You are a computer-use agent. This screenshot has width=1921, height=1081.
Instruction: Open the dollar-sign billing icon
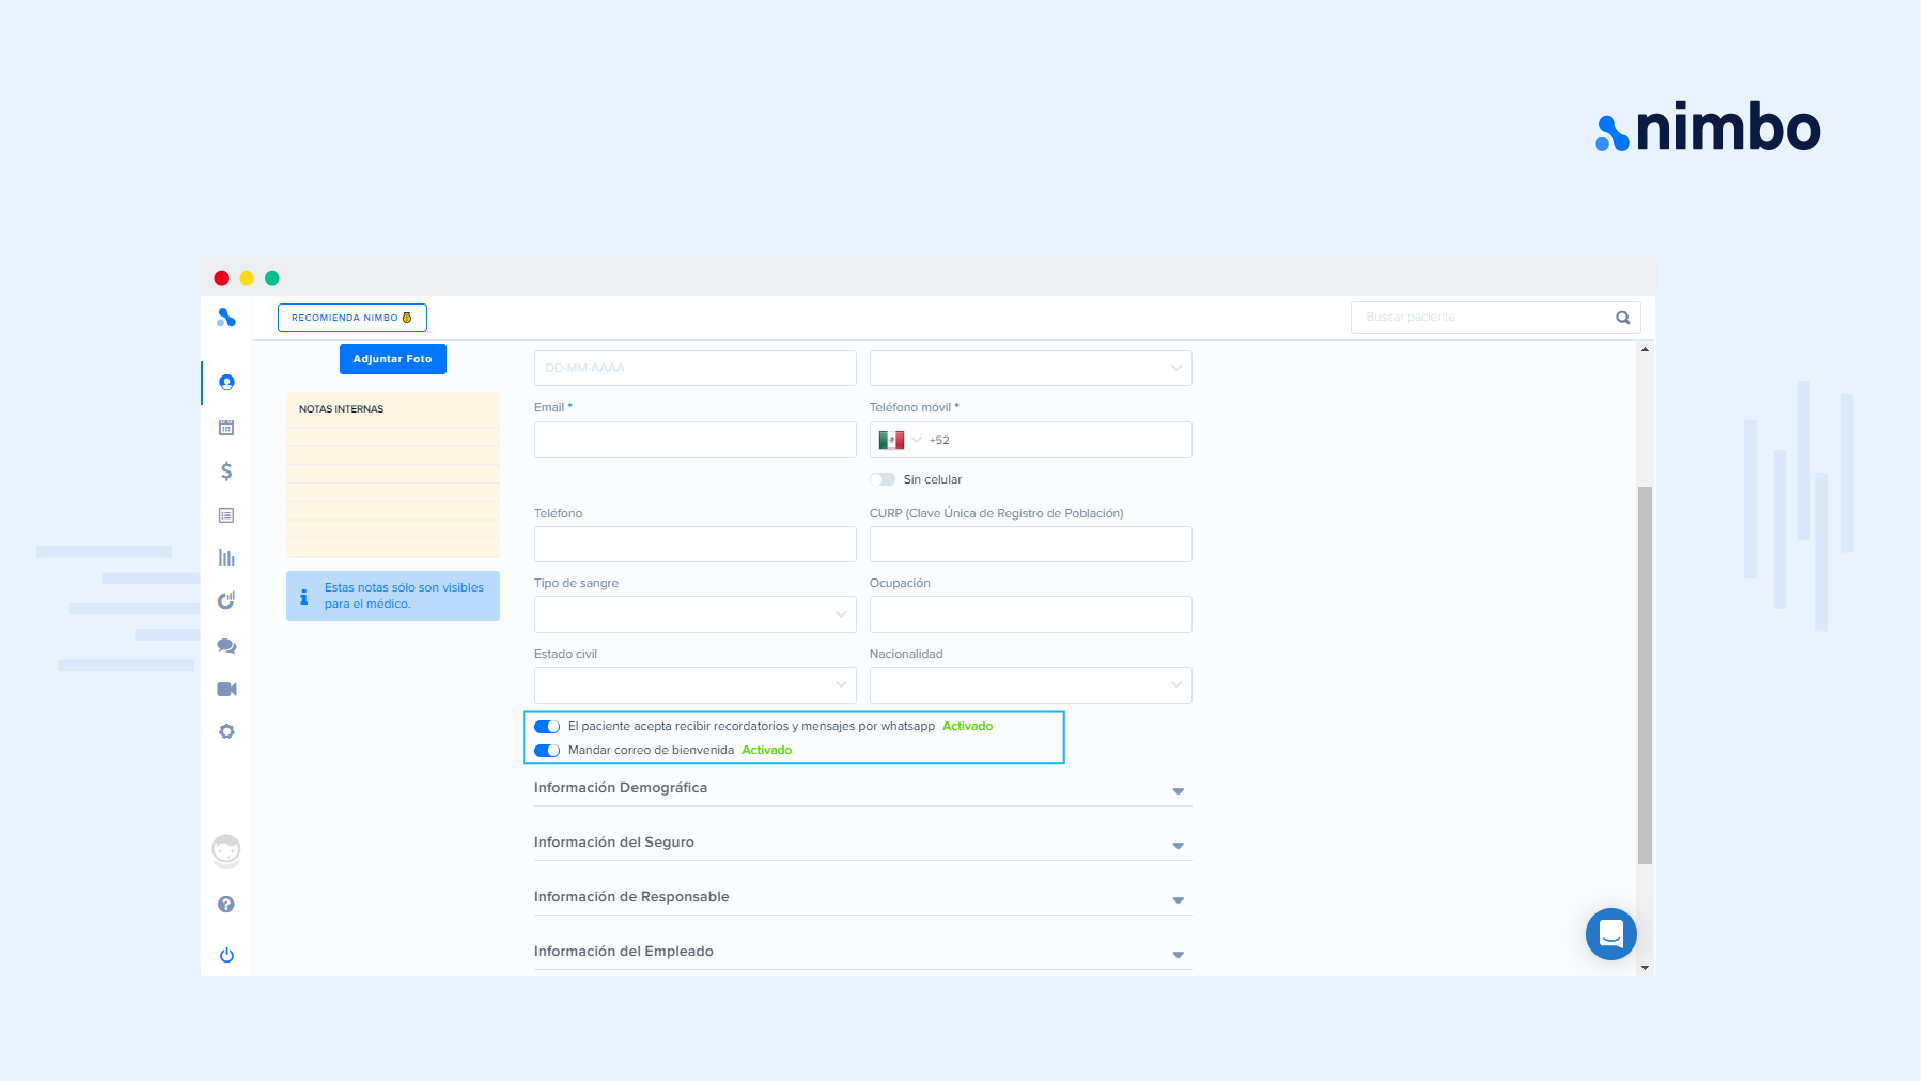coord(227,471)
